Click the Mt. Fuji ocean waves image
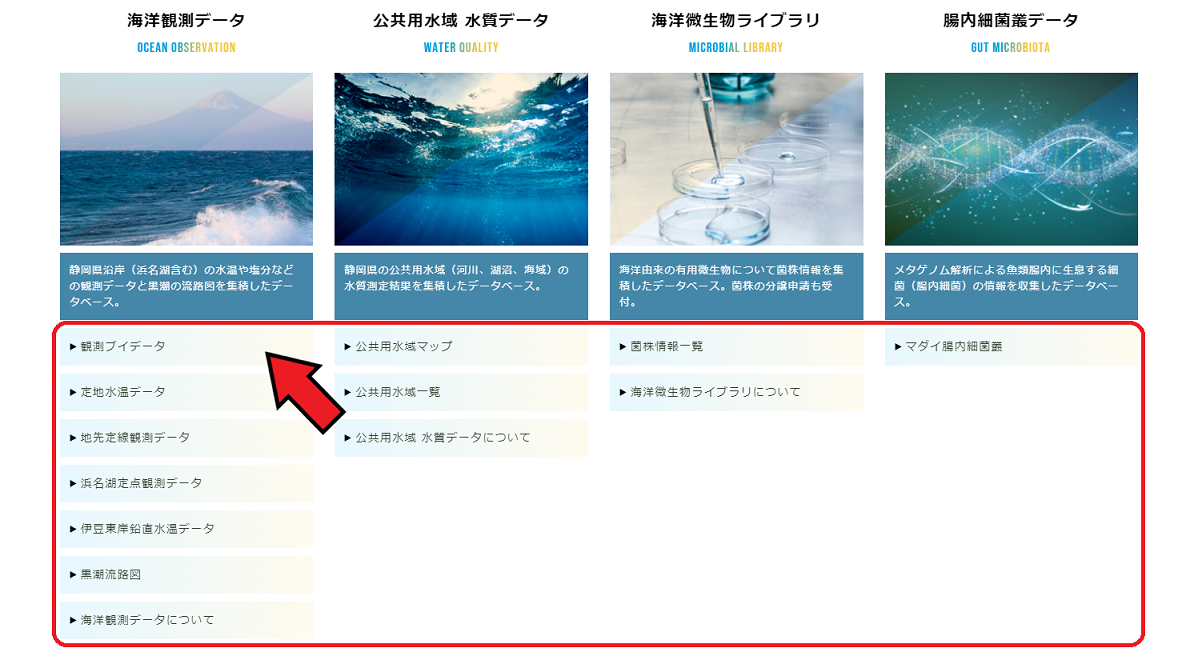Screen dimensions: 1198x656 tap(186, 160)
